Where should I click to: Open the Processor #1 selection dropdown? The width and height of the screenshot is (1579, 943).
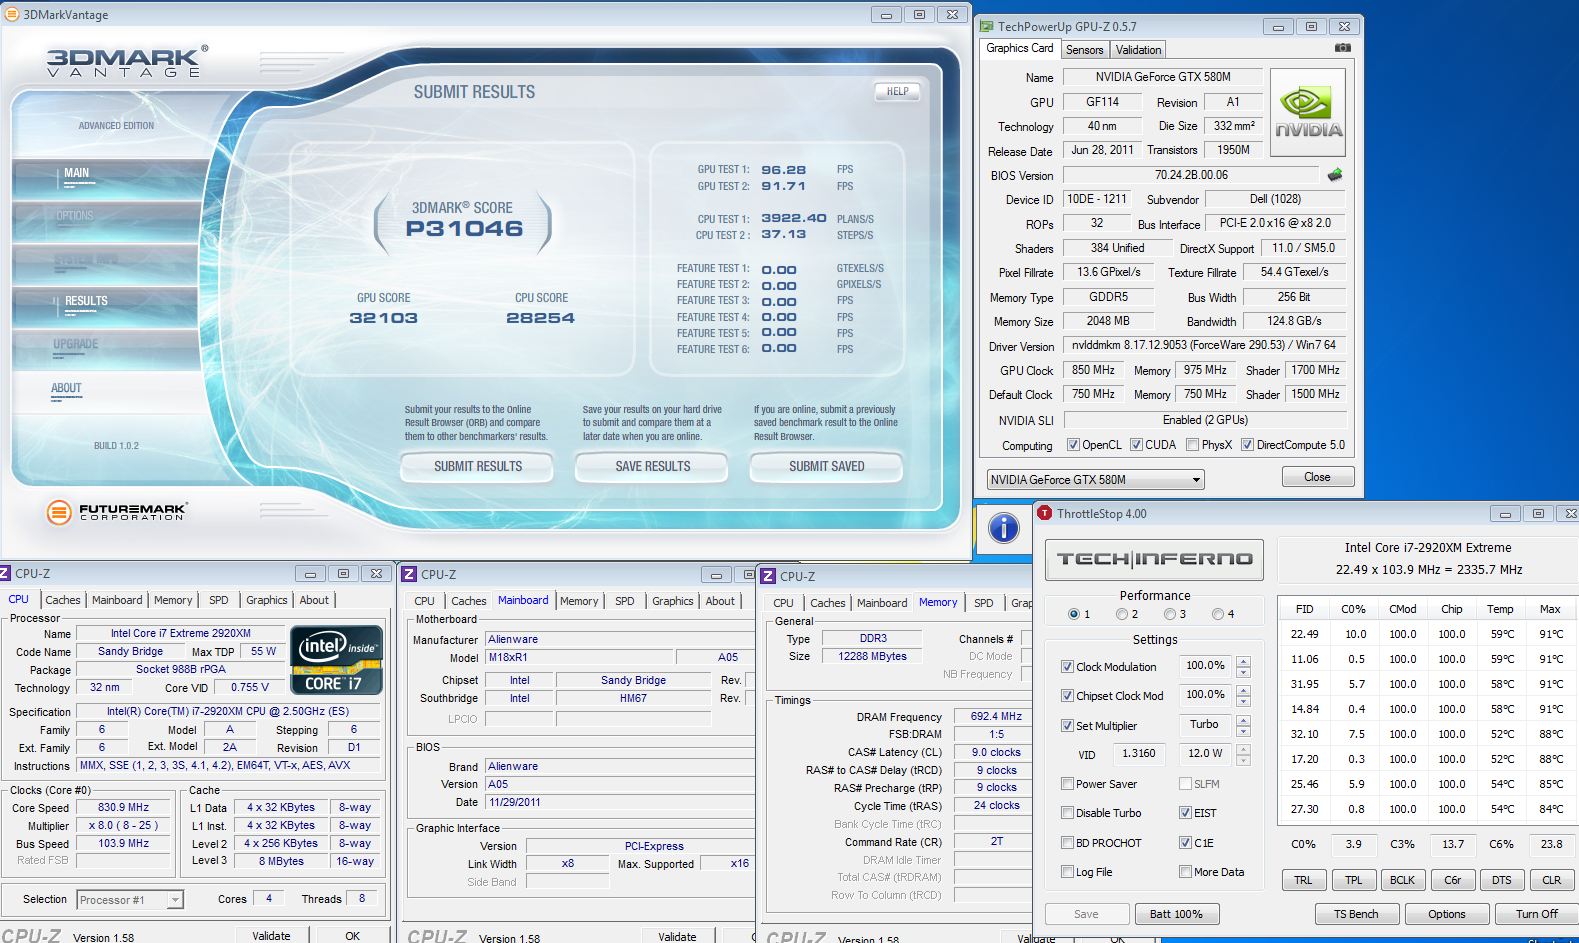point(130,900)
